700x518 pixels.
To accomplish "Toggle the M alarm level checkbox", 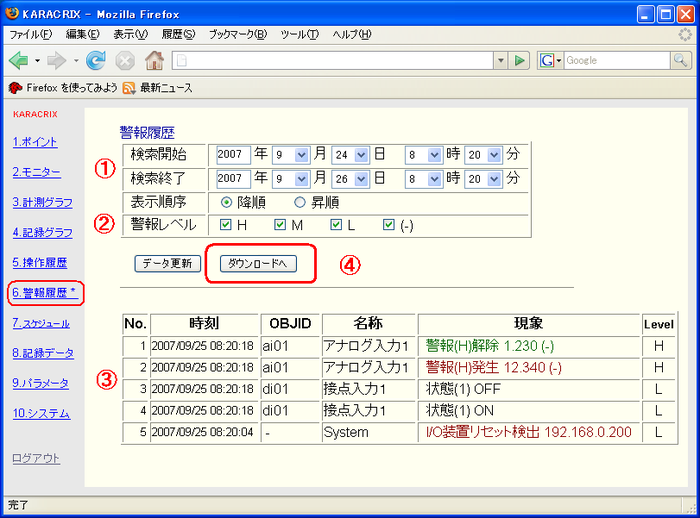I will (281, 224).
